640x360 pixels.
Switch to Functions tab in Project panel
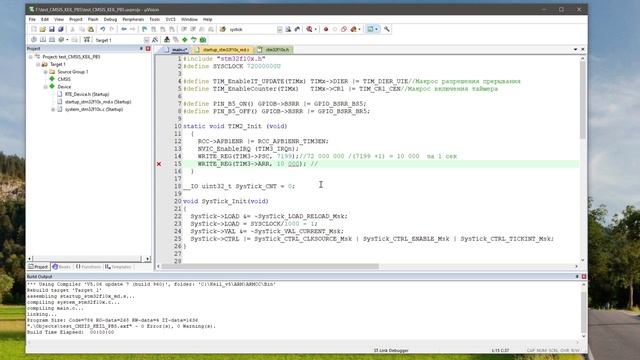tap(88, 267)
